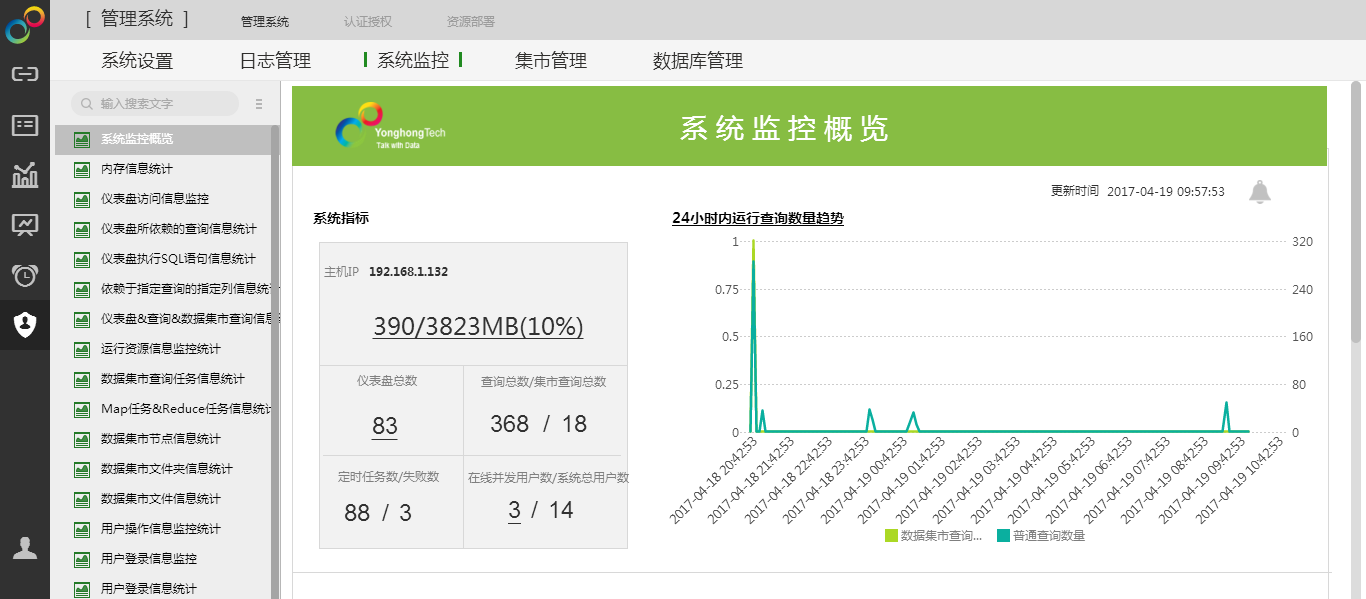Open the 日志管理 menu

[x=275, y=61]
